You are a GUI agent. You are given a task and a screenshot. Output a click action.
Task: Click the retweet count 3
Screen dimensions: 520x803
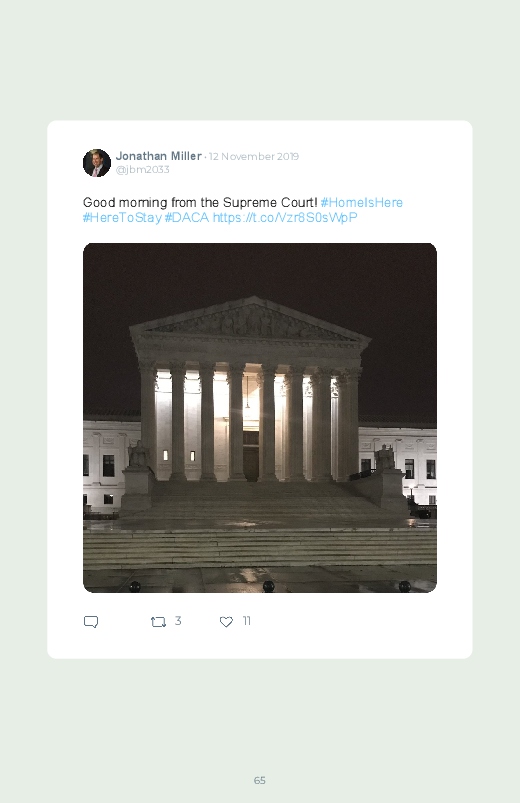click(x=178, y=621)
